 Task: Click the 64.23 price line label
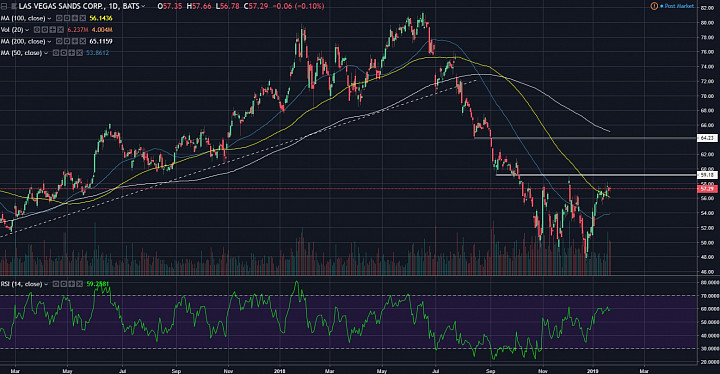pos(707,138)
